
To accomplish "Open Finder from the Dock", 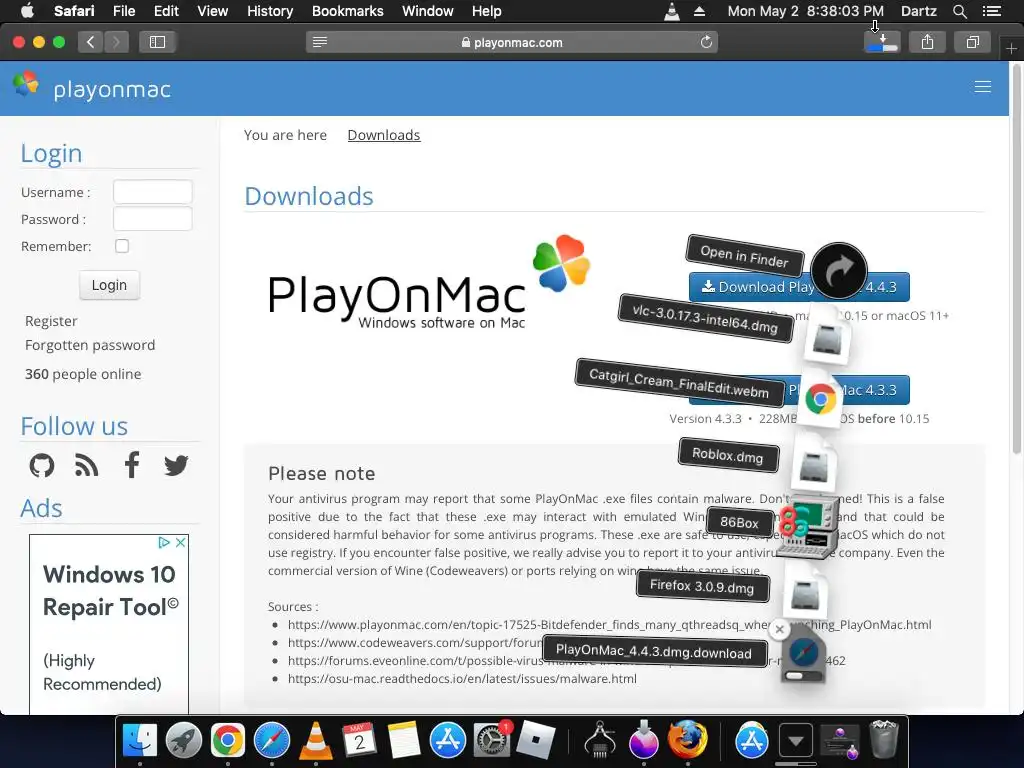I will point(140,741).
